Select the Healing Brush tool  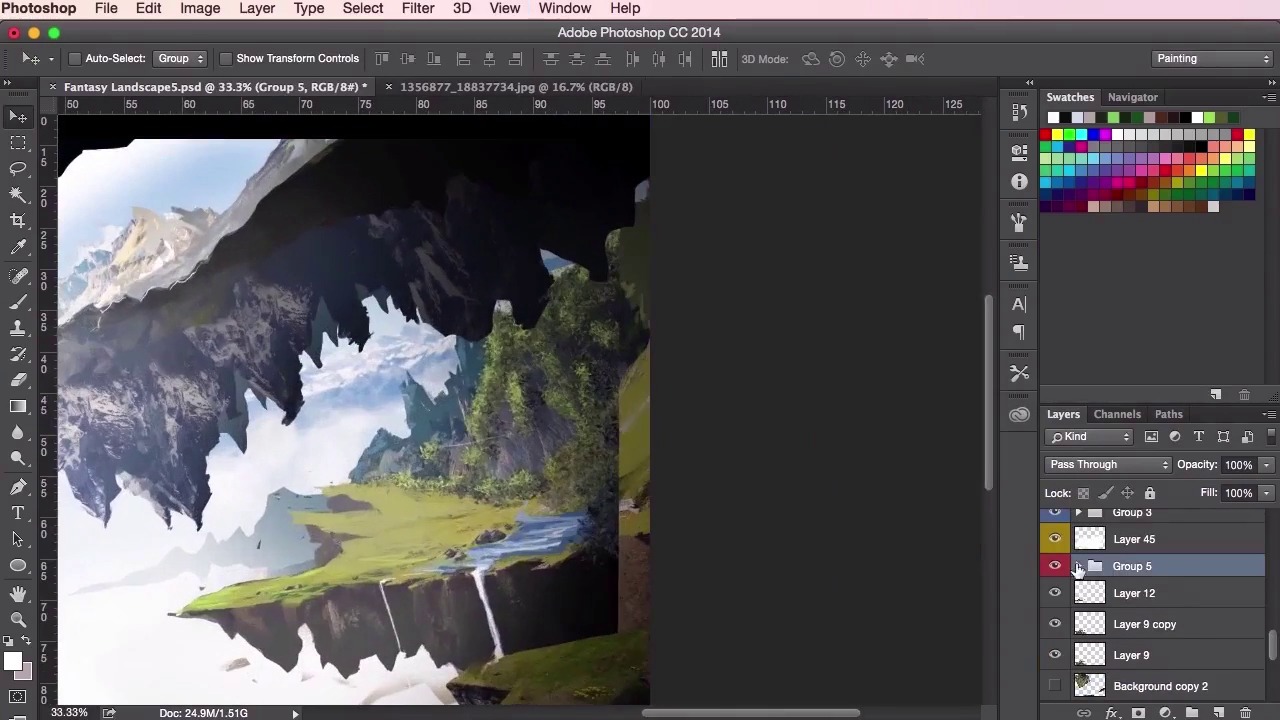(x=18, y=276)
